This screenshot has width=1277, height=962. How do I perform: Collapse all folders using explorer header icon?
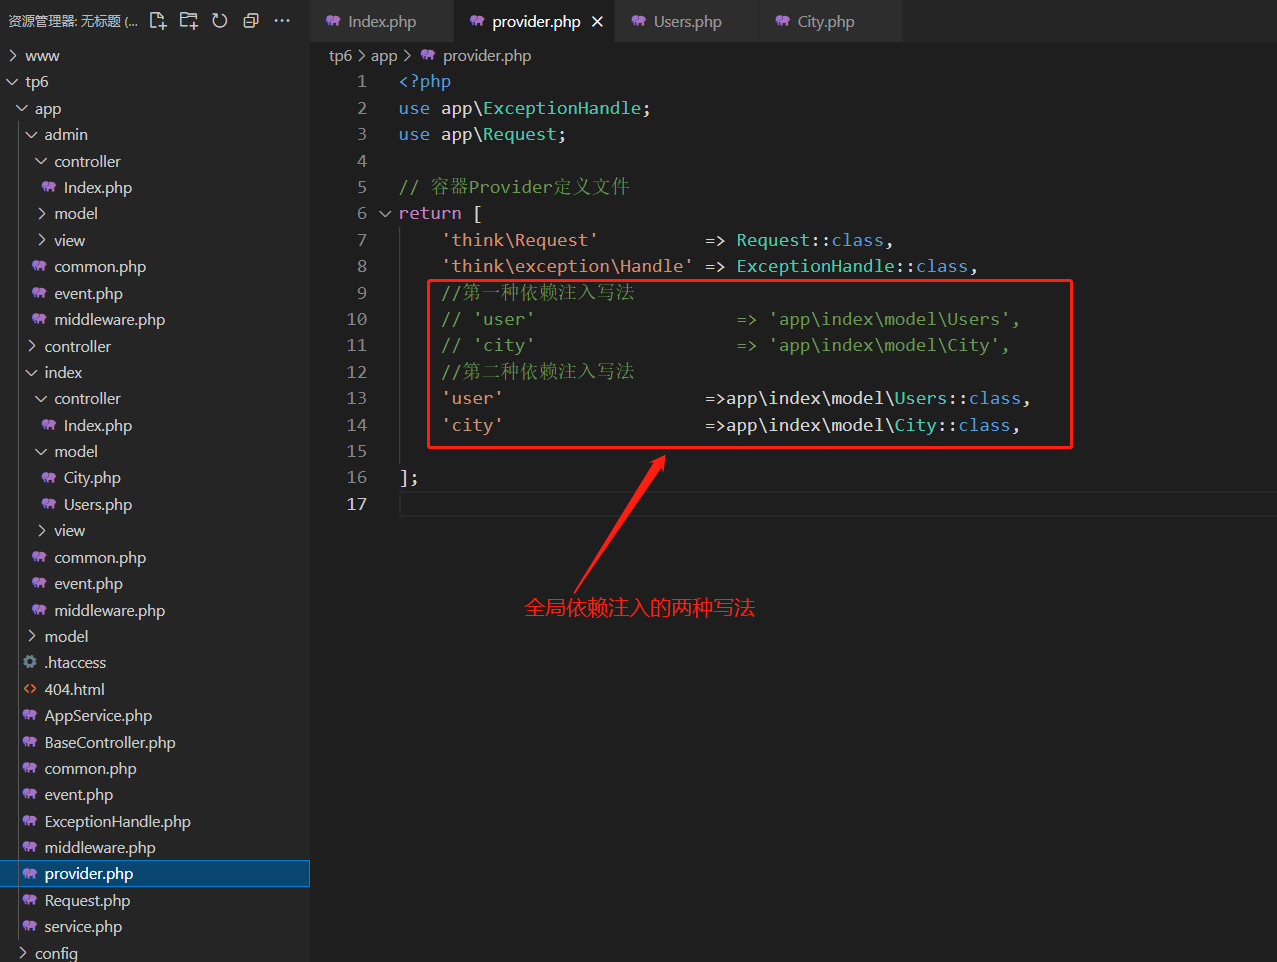(250, 21)
